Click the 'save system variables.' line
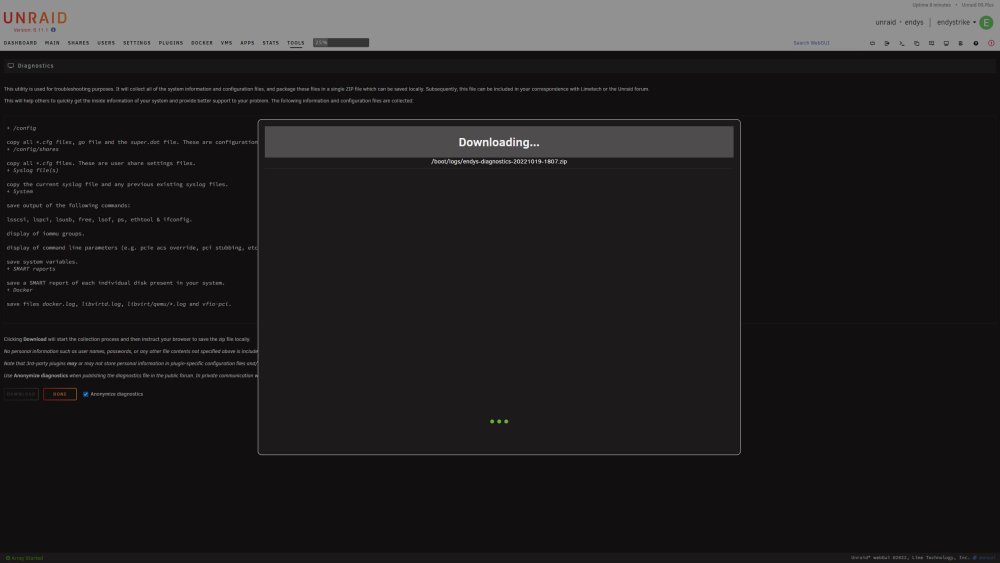This screenshot has height=563, width=1000. (x=42, y=261)
